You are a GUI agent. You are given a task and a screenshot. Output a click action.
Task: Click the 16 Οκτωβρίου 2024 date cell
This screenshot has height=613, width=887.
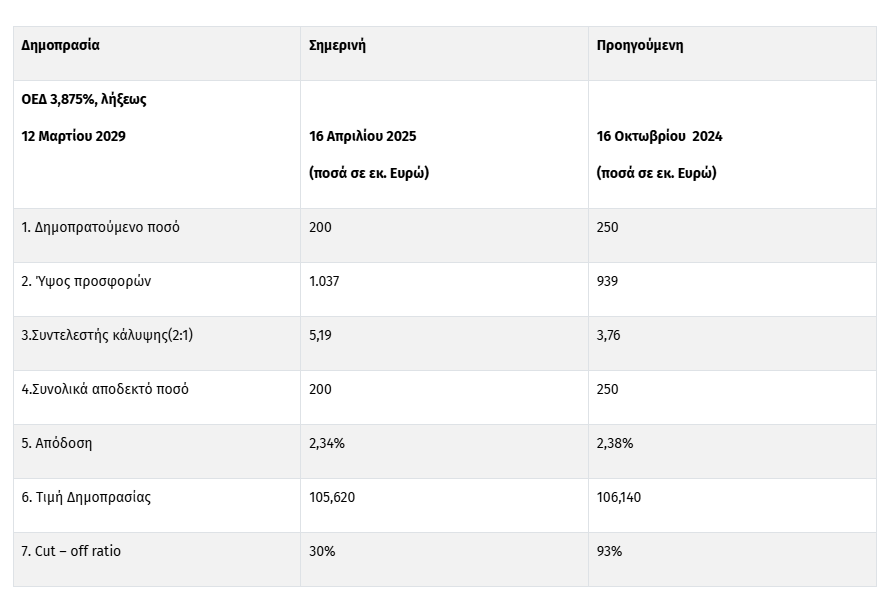(659, 136)
